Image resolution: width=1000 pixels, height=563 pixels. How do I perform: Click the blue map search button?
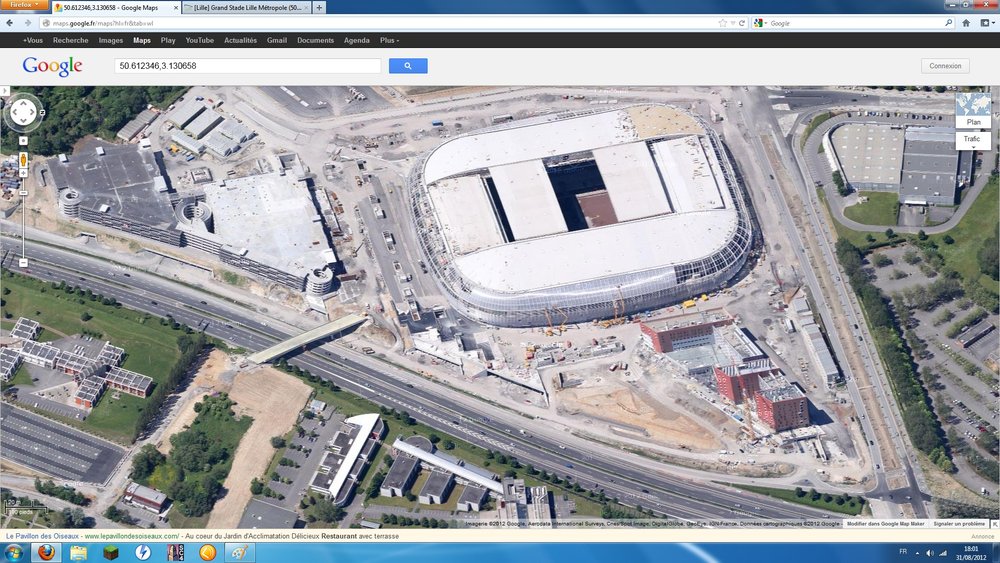coord(408,66)
